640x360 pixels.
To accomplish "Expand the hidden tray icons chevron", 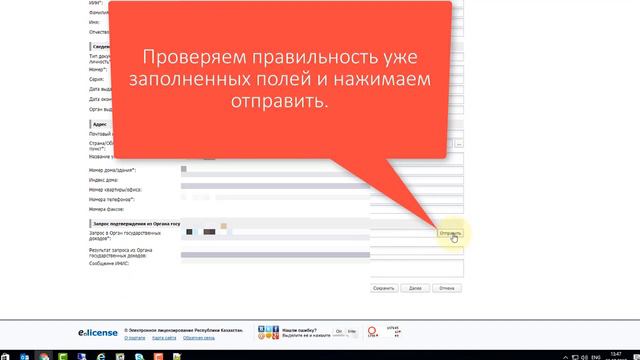I will (565, 357).
